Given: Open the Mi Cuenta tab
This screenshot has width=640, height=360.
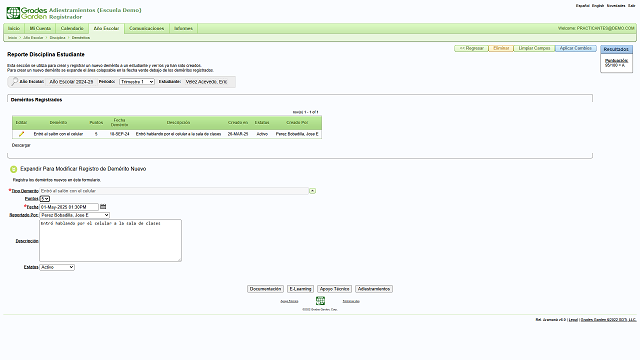Looking at the screenshot, I should [40, 29].
